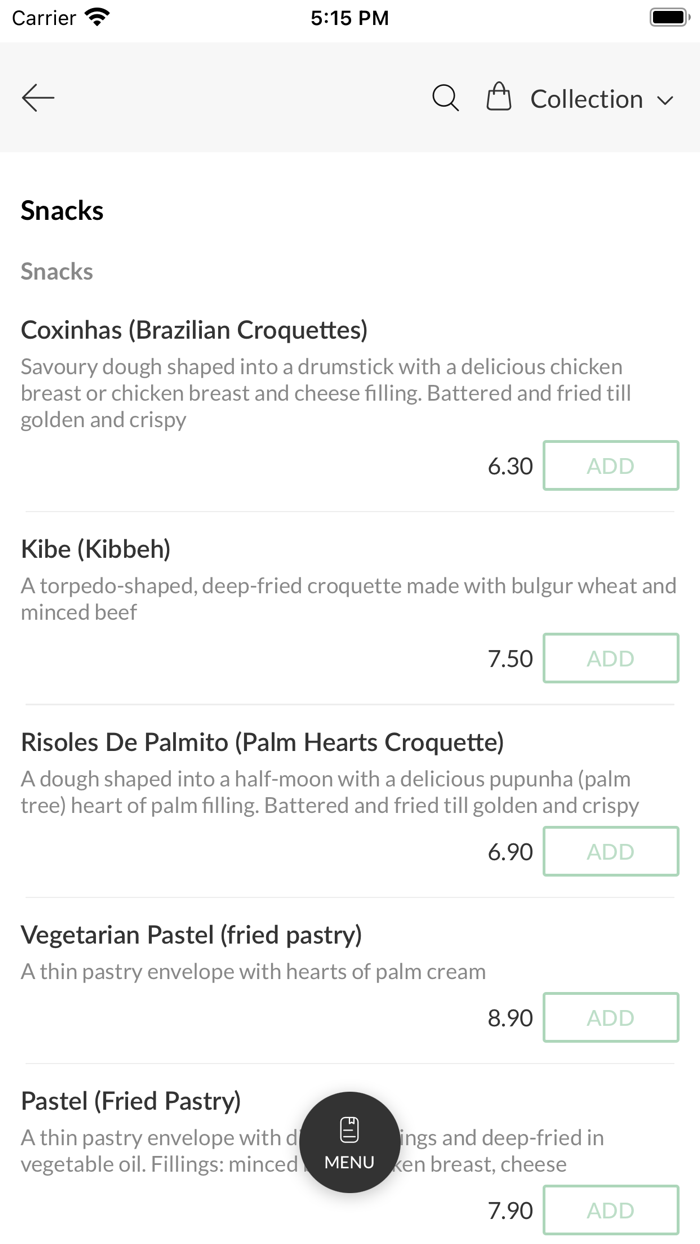Tap the Wi-Fi icon in status bar
This screenshot has width=700, height=1244.
click(x=95, y=16)
